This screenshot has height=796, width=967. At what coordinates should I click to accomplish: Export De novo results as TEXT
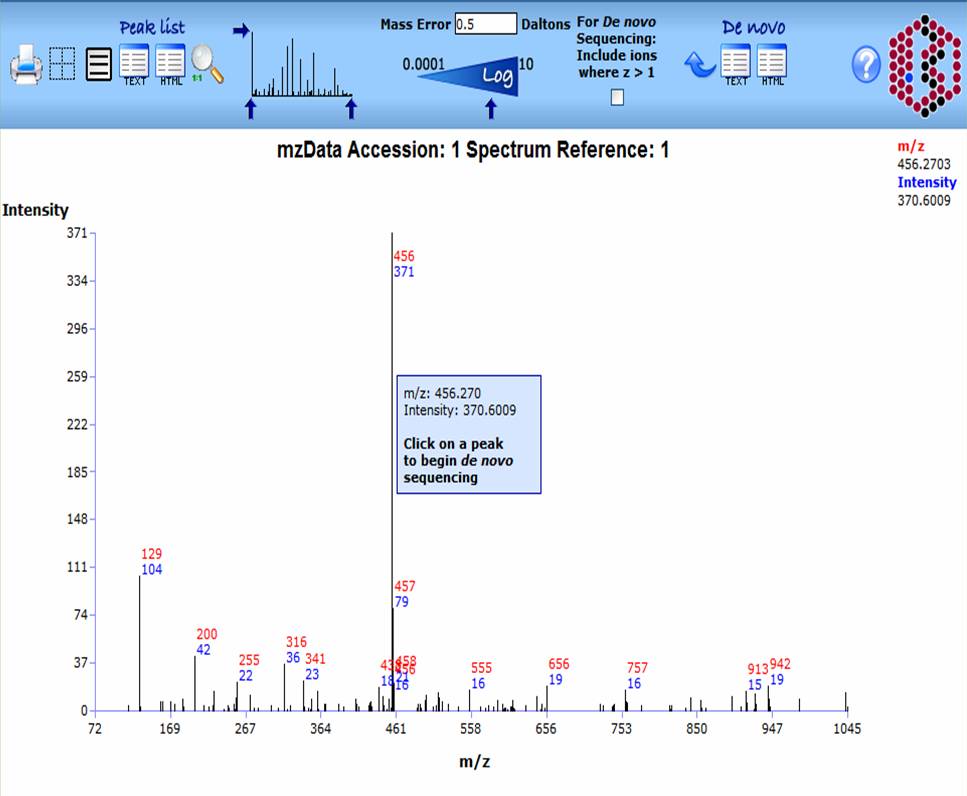[736, 64]
